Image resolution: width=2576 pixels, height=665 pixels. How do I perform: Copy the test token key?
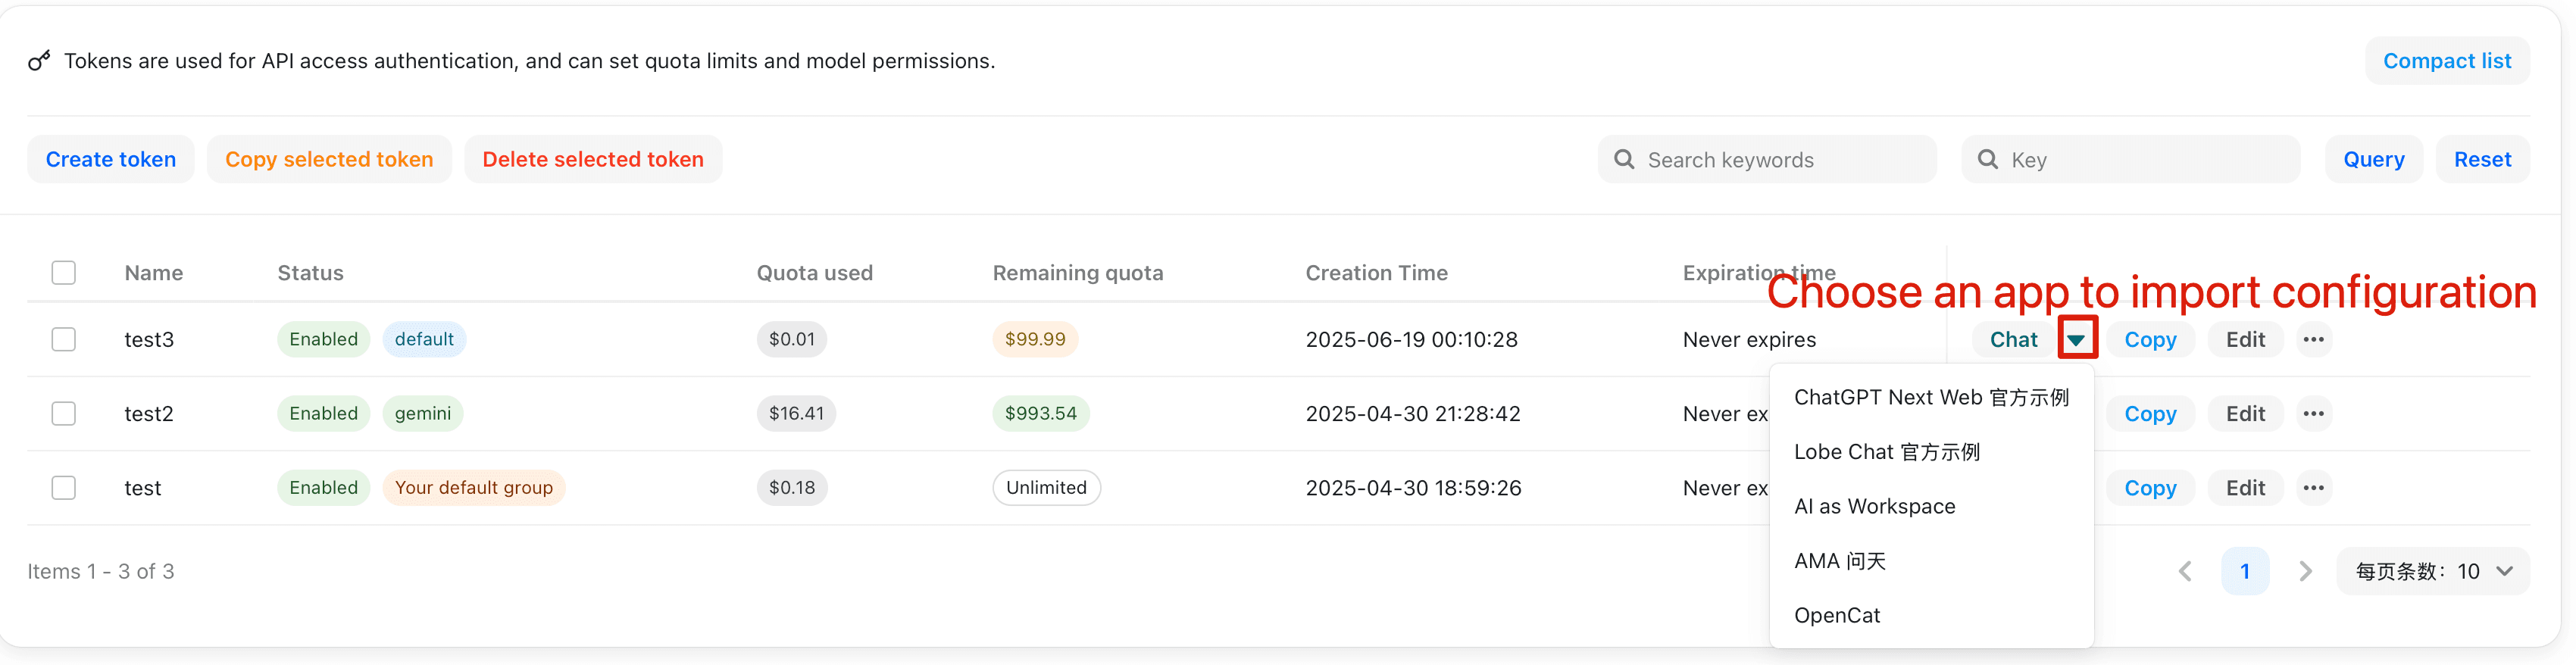point(2150,488)
